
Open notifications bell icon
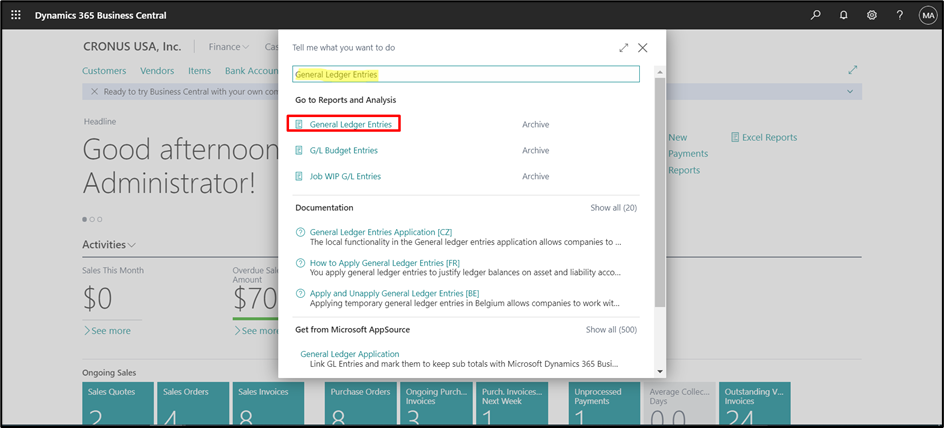(843, 15)
